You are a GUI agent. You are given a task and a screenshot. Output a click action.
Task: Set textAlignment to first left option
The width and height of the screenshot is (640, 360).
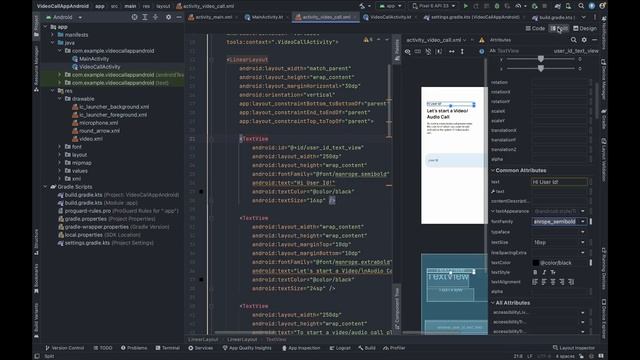click(535, 282)
